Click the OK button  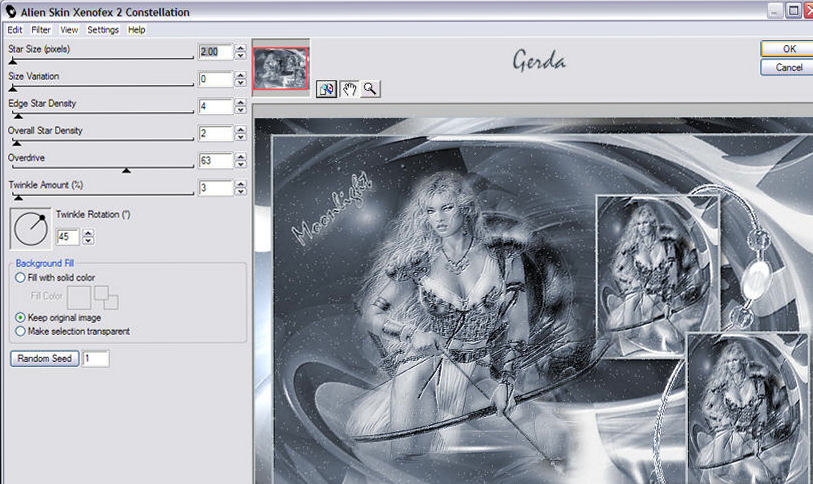tap(787, 49)
